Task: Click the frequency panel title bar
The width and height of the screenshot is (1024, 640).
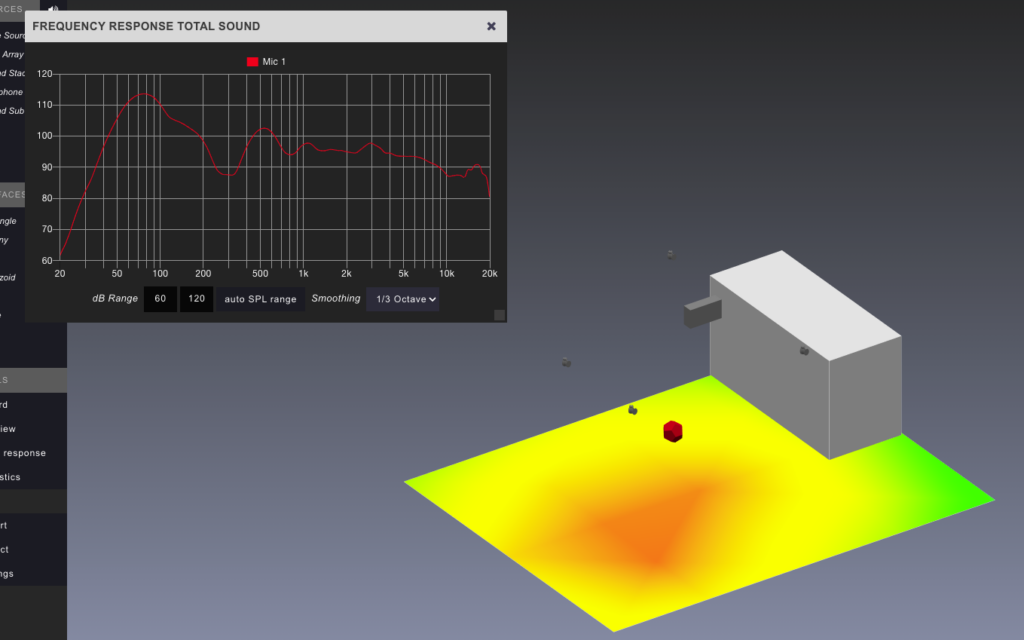Action: [x=250, y=26]
